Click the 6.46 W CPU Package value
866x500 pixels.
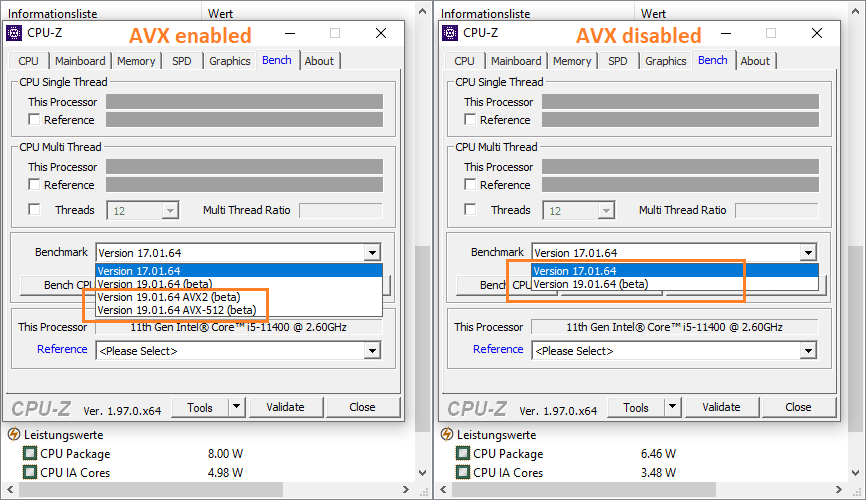pyautogui.click(x=658, y=454)
